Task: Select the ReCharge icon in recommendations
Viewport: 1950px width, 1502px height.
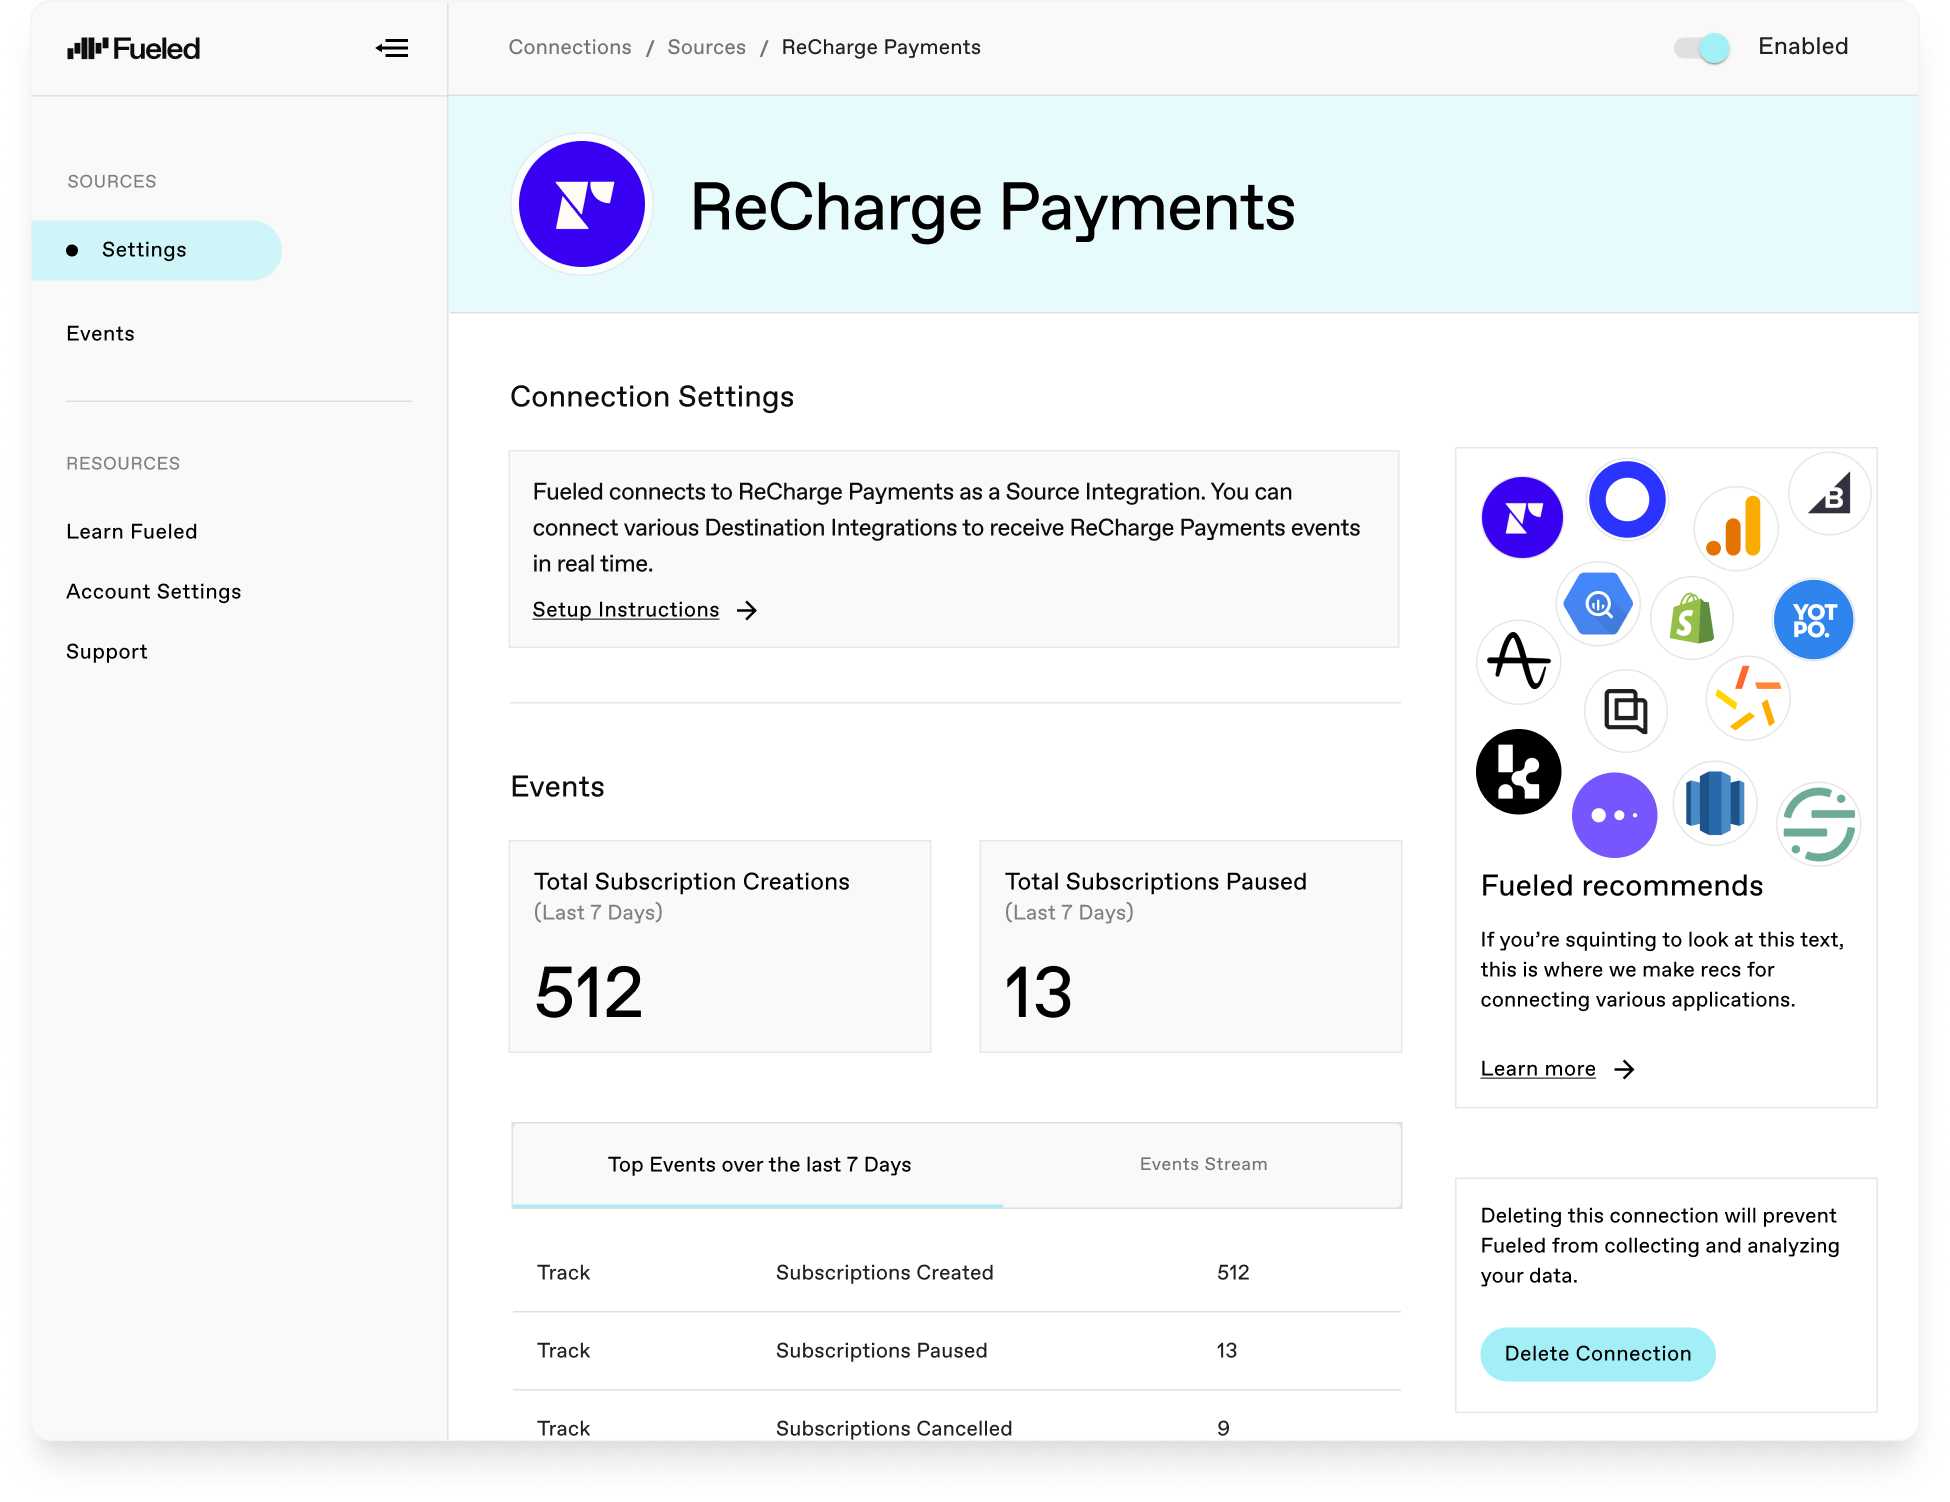Action: tap(1522, 517)
